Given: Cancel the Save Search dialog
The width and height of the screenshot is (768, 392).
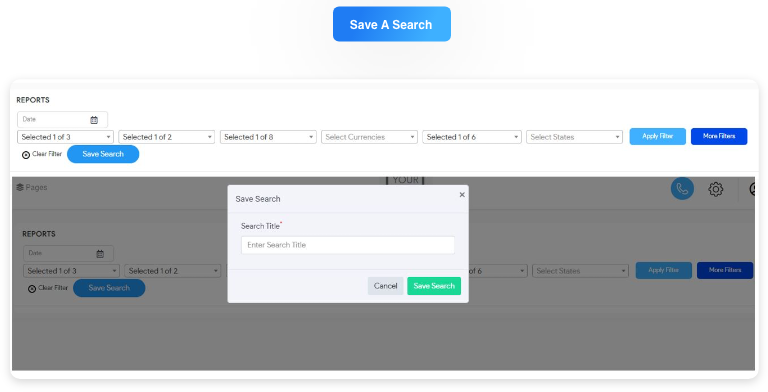Looking at the screenshot, I should click(385, 286).
